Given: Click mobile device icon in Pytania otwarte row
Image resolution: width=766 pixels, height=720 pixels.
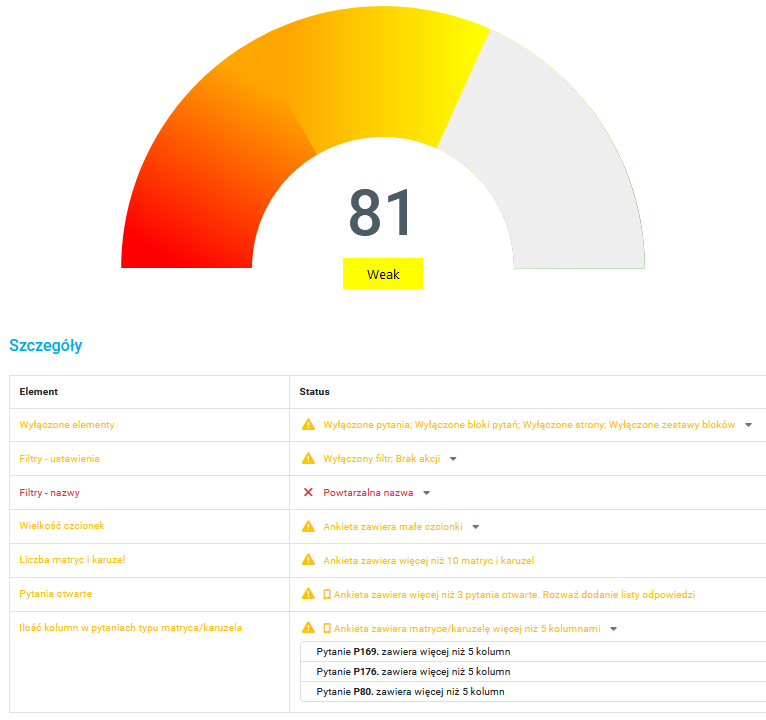Looking at the screenshot, I should pyautogui.click(x=326, y=595).
